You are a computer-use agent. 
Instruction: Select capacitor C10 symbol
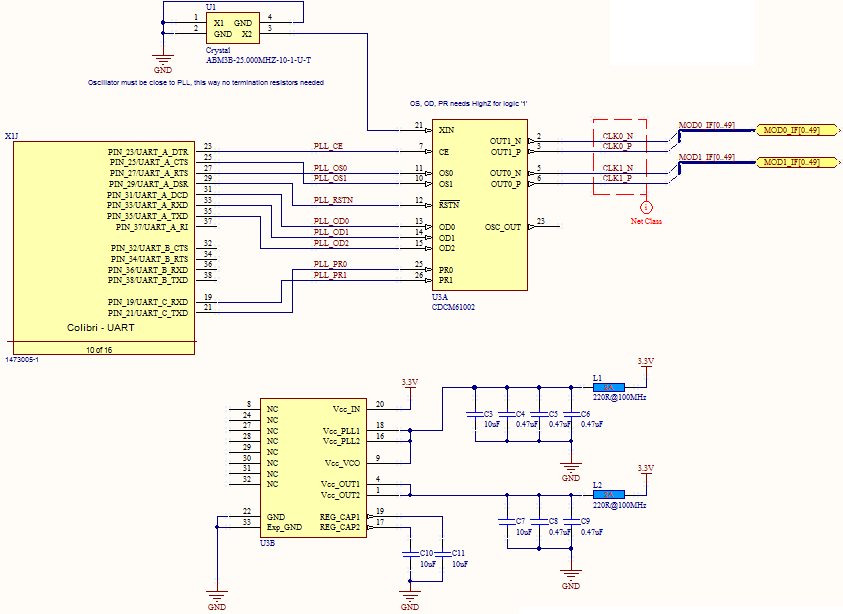point(410,554)
